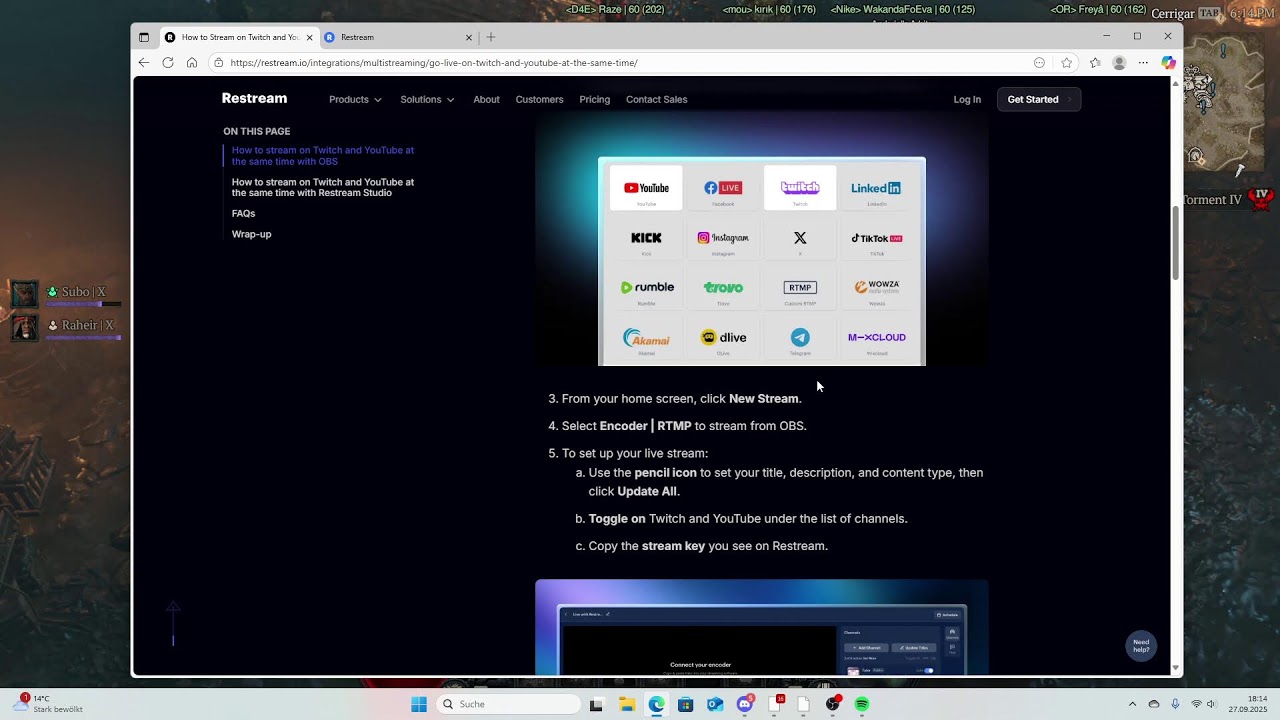
Task: Switch to the Restream browser tab
Action: coord(400,37)
